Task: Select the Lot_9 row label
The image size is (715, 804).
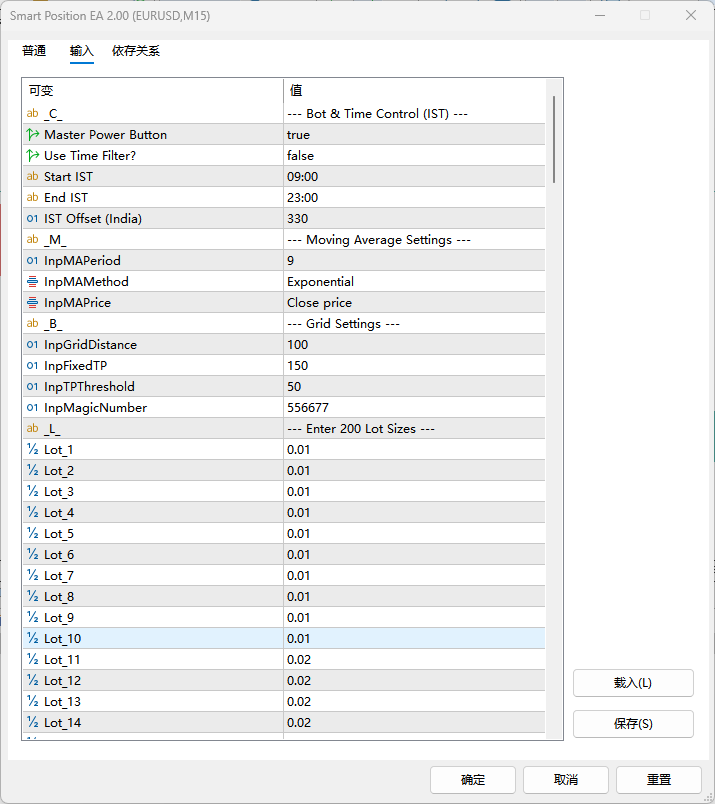Action: click(x=59, y=618)
